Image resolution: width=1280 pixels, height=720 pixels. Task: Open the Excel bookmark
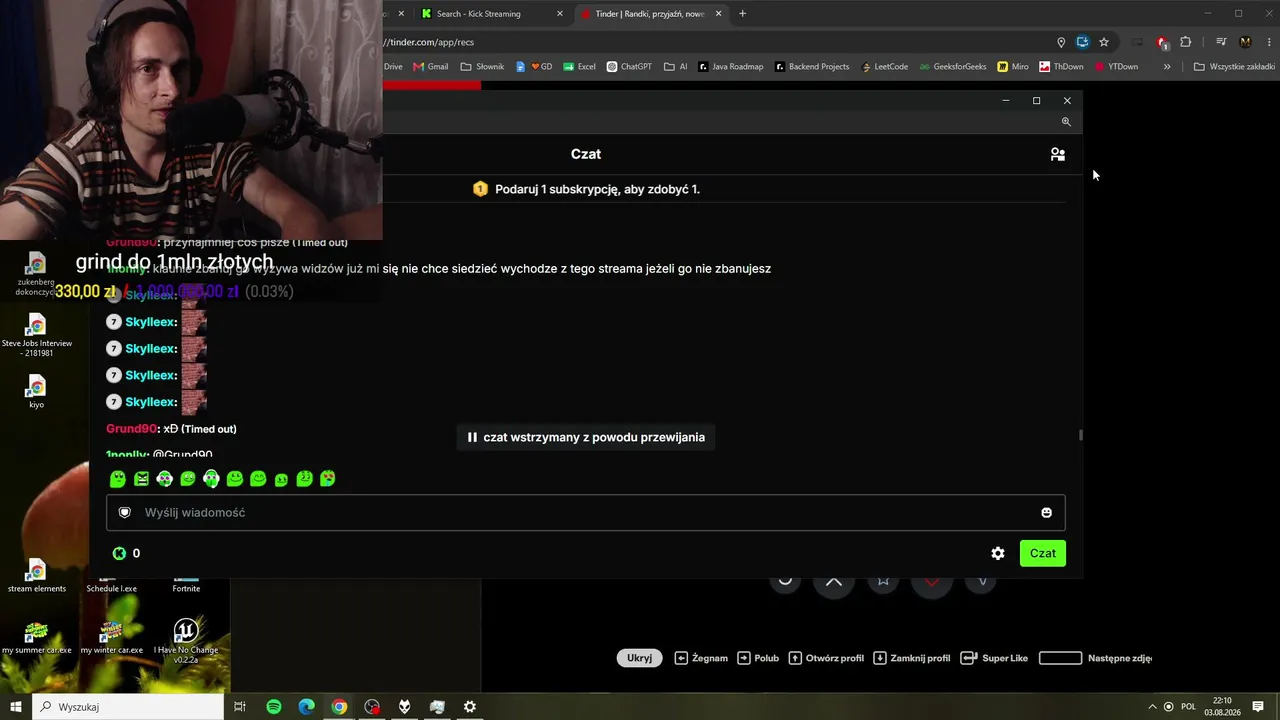(x=579, y=67)
